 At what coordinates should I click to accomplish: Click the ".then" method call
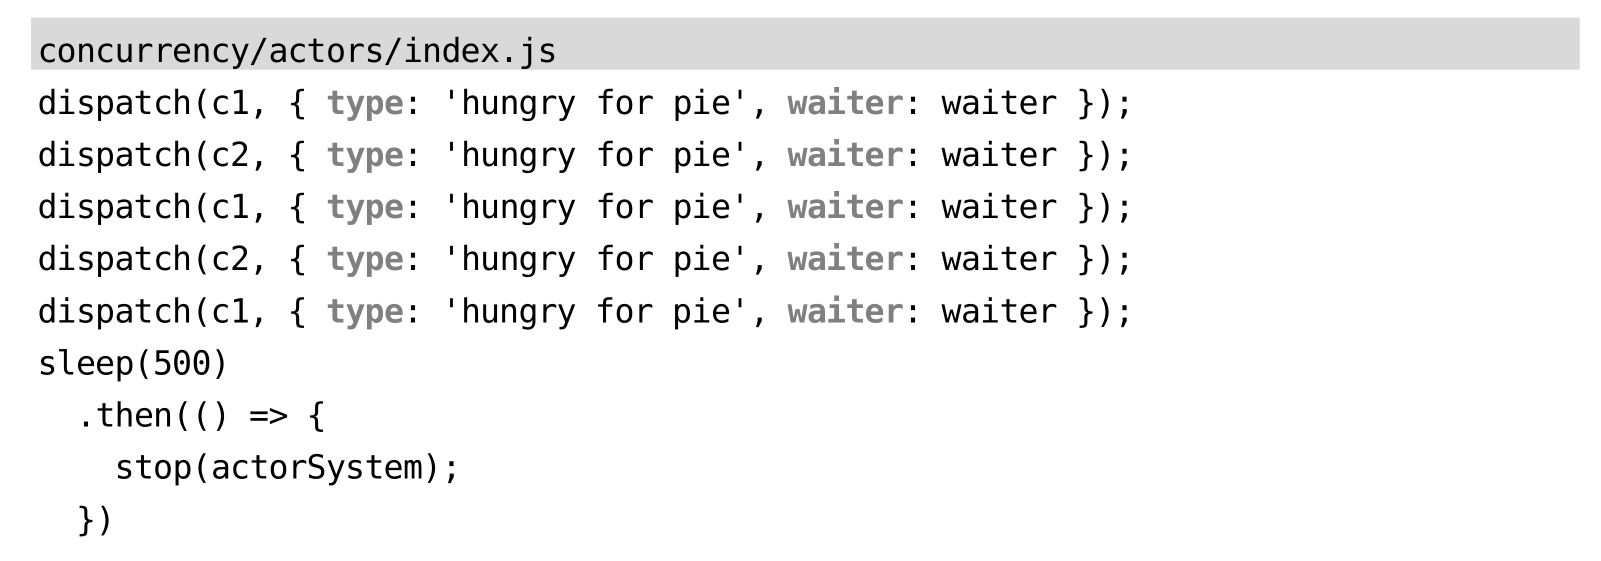(x=124, y=416)
